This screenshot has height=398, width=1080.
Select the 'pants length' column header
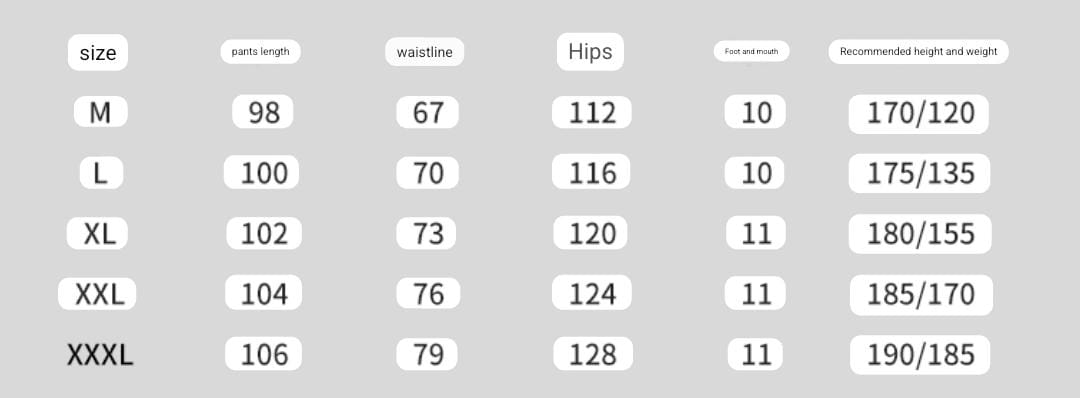tap(260, 52)
